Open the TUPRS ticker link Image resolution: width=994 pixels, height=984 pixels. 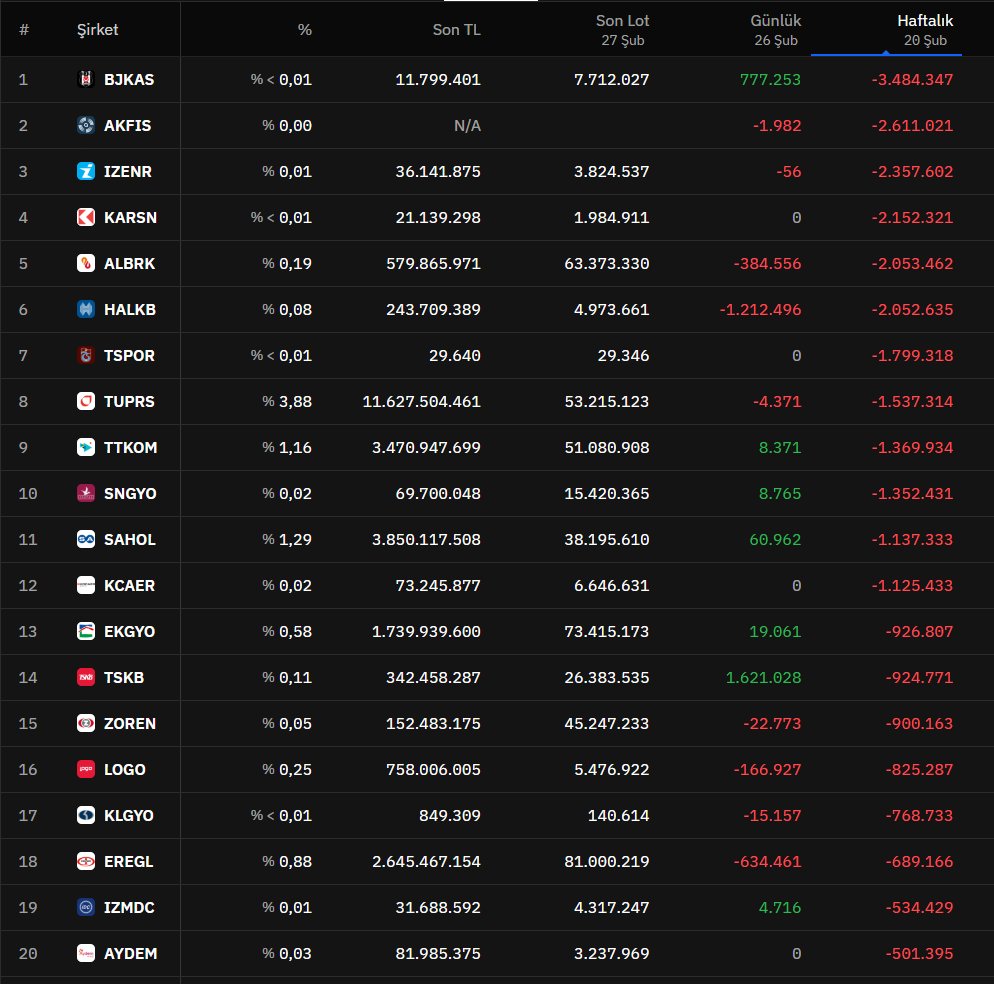[x=129, y=401]
